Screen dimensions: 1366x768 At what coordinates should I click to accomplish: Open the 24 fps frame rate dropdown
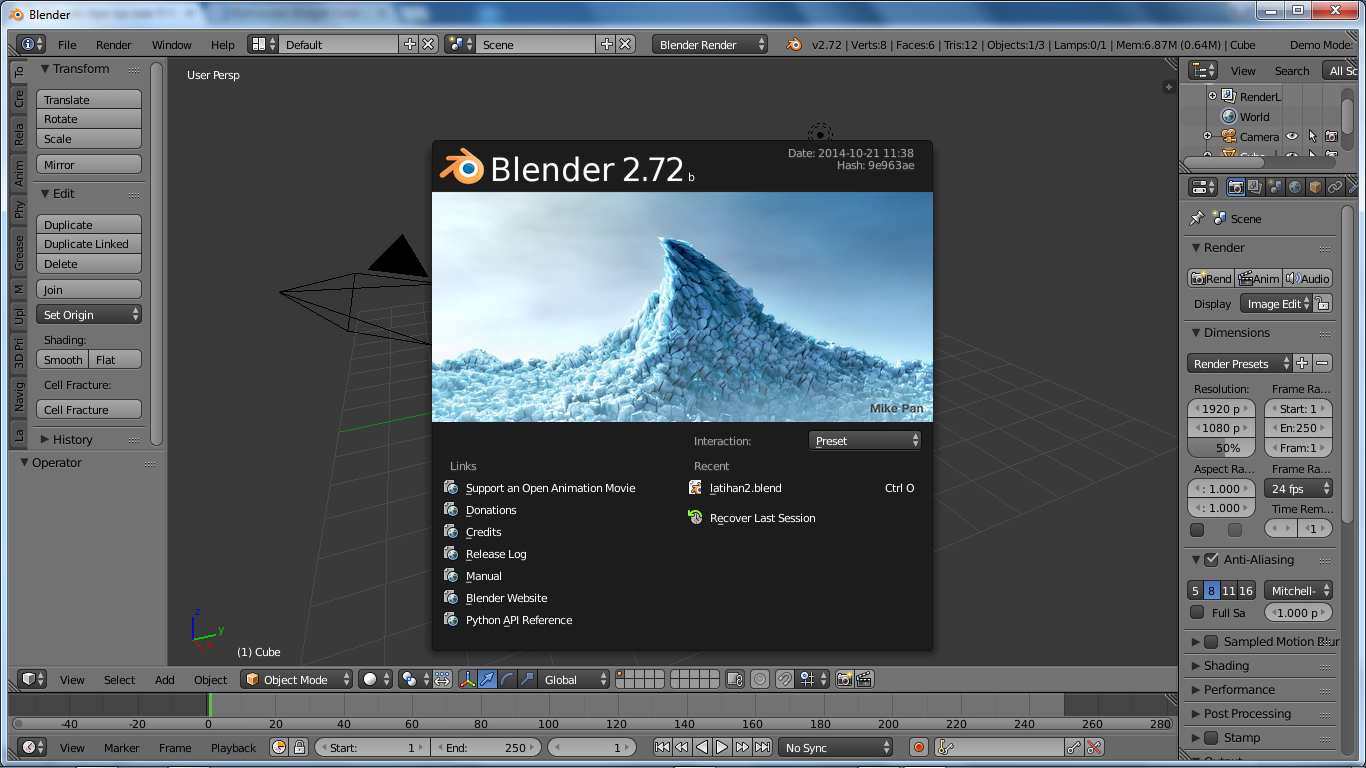[1298, 488]
